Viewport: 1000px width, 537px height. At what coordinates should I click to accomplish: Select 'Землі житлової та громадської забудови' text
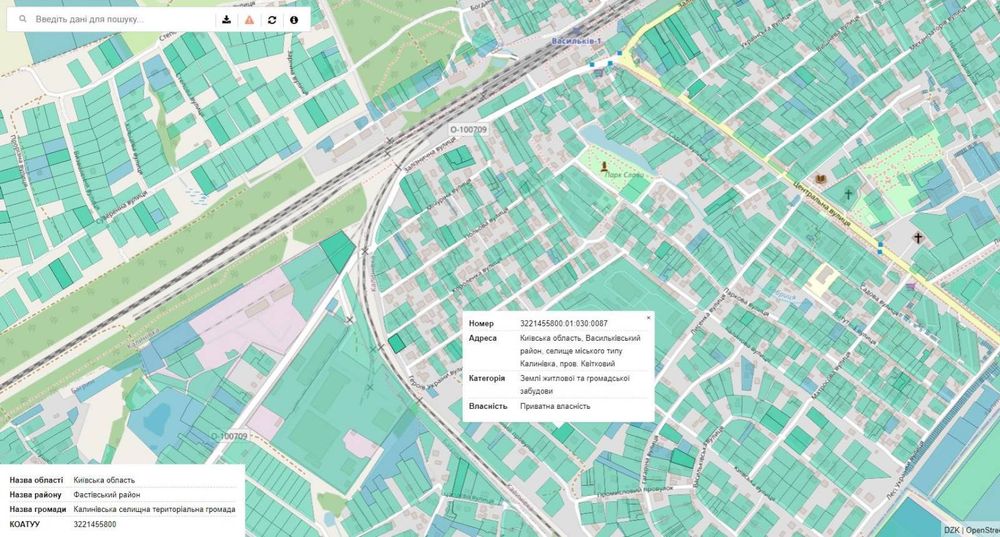click(x=575, y=385)
